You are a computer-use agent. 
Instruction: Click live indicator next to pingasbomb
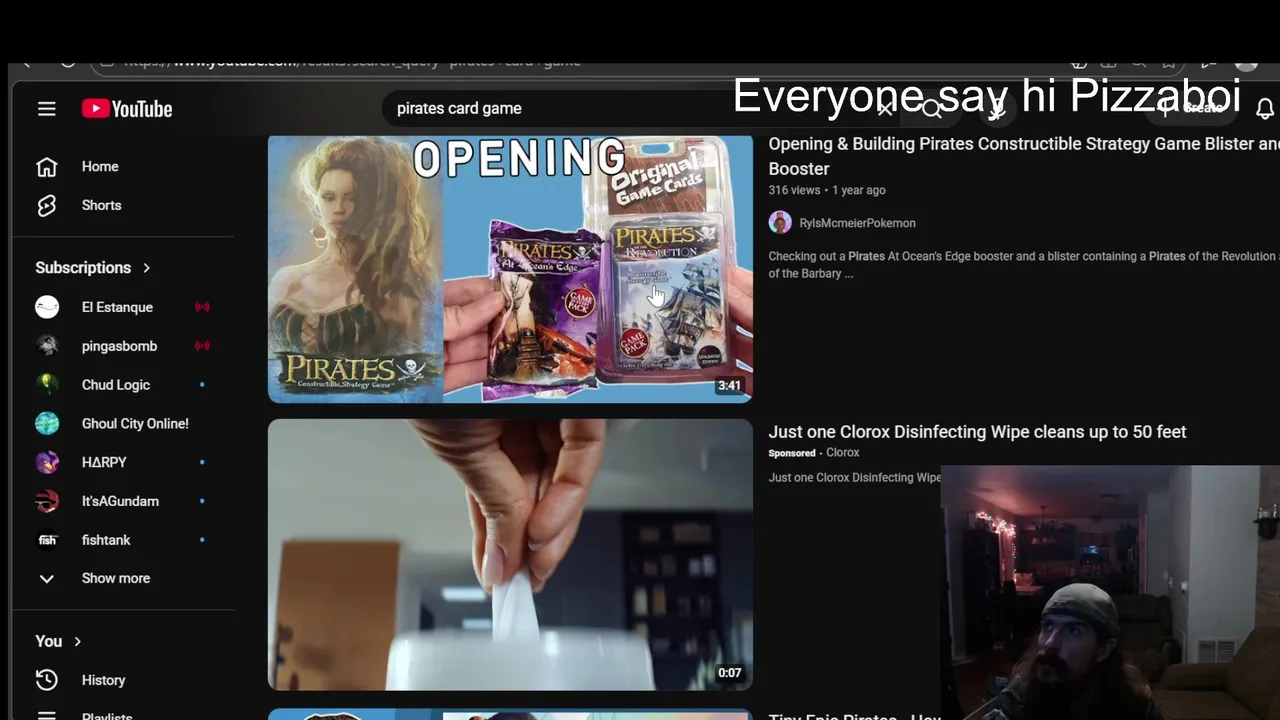coord(202,346)
